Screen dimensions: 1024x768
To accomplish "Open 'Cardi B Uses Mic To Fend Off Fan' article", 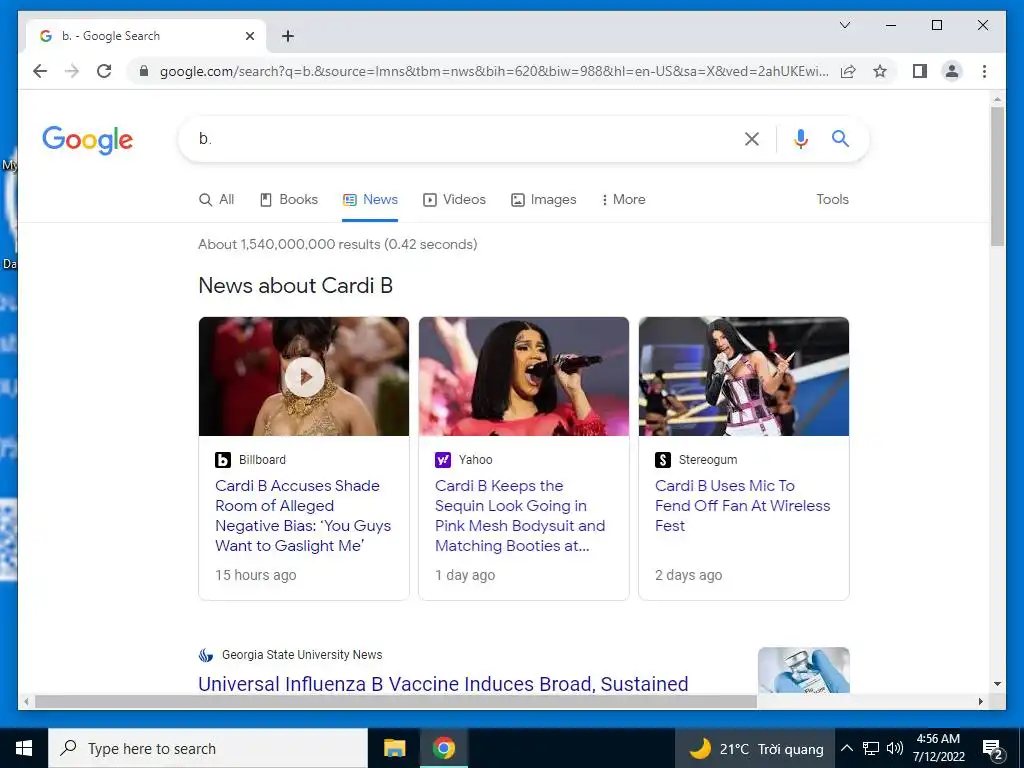I will click(x=743, y=505).
